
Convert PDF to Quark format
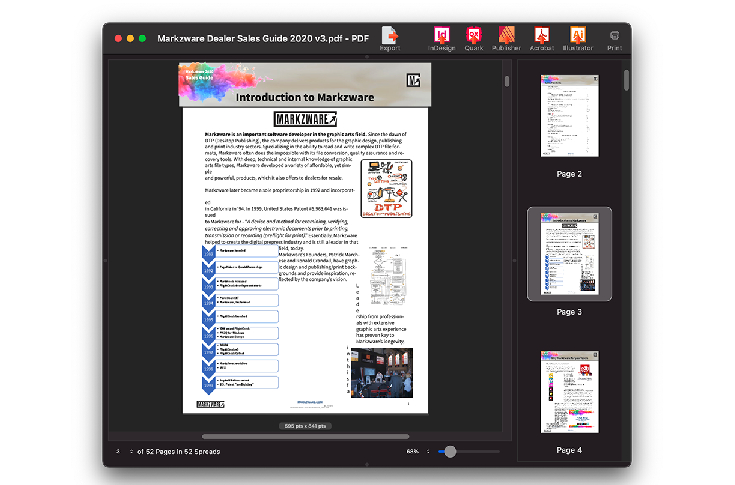coord(474,39)
